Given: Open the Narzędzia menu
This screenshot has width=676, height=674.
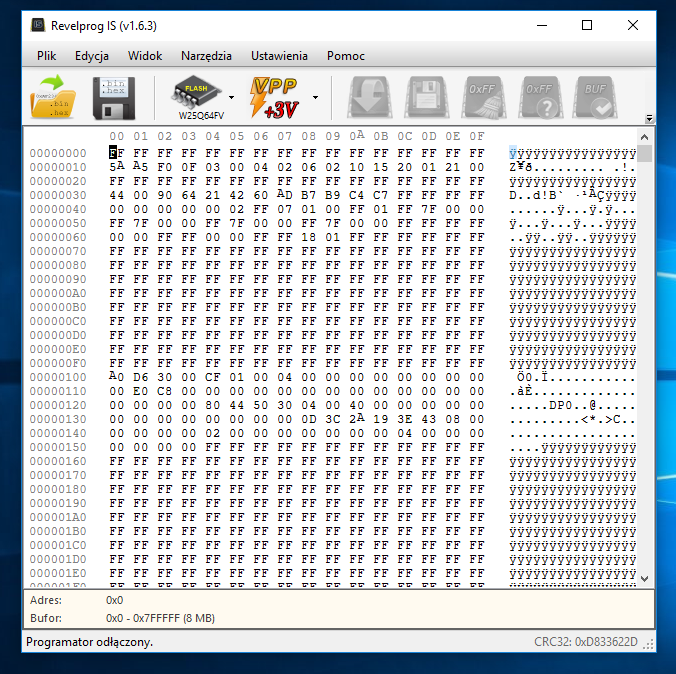Looking at the screenshot, I should pos(206,56).
